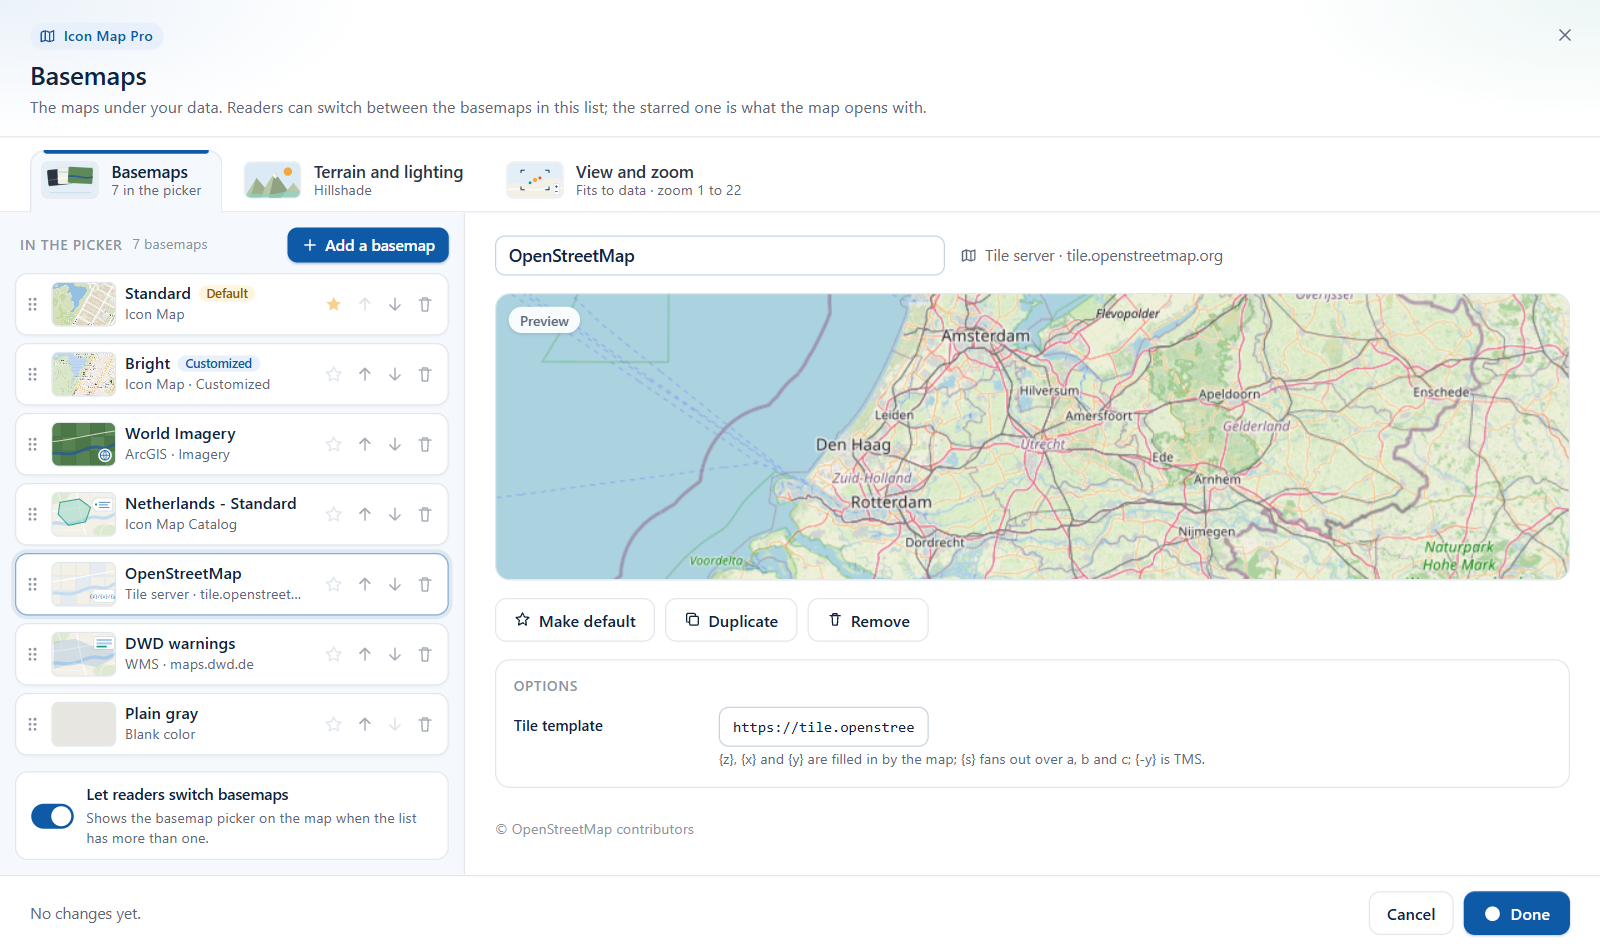Click the gold default star on Standard
The width and height of the screenshot is (1600, 950).
(x=334, y=304)
